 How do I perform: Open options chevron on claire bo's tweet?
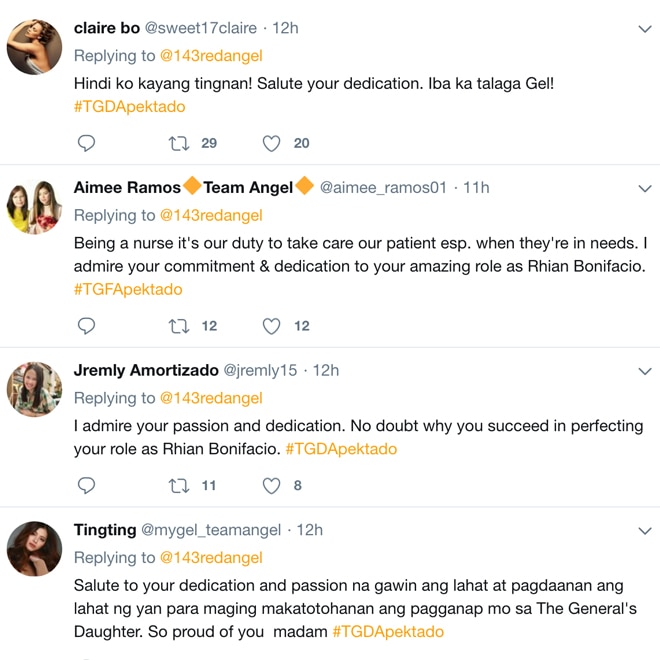pos(645,29)
